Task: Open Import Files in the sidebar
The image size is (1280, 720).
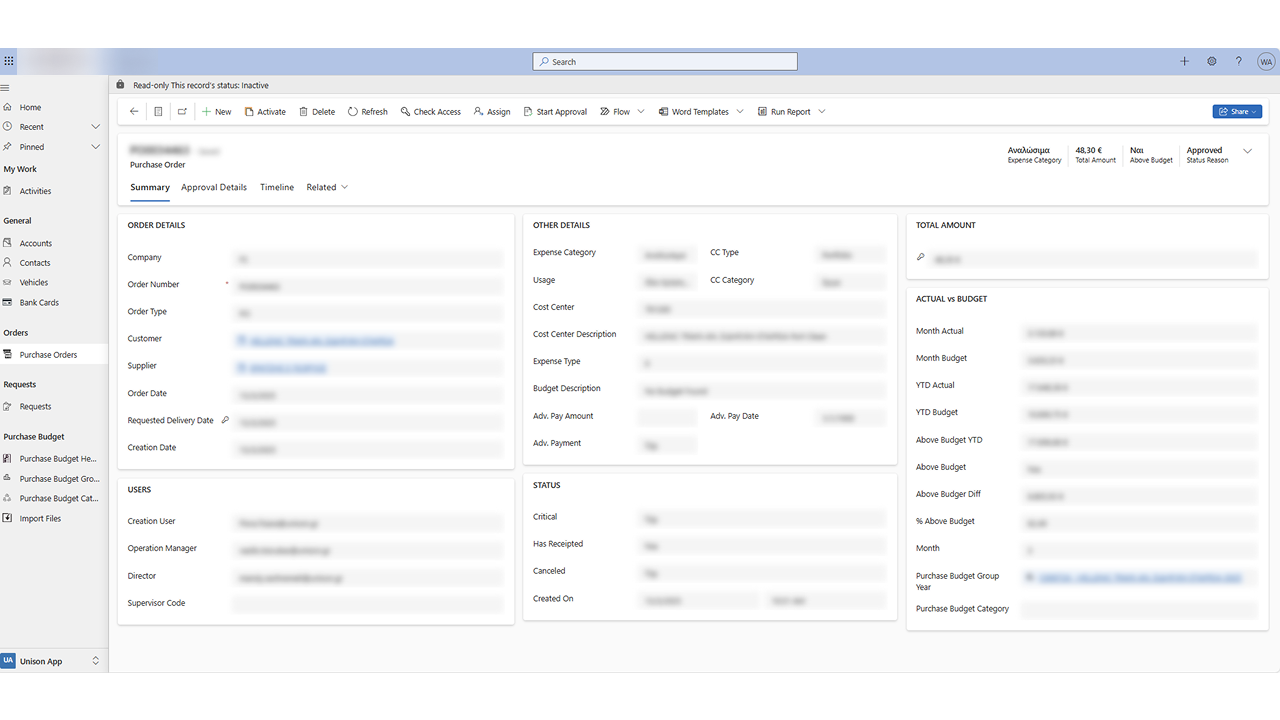Action: 40,518
